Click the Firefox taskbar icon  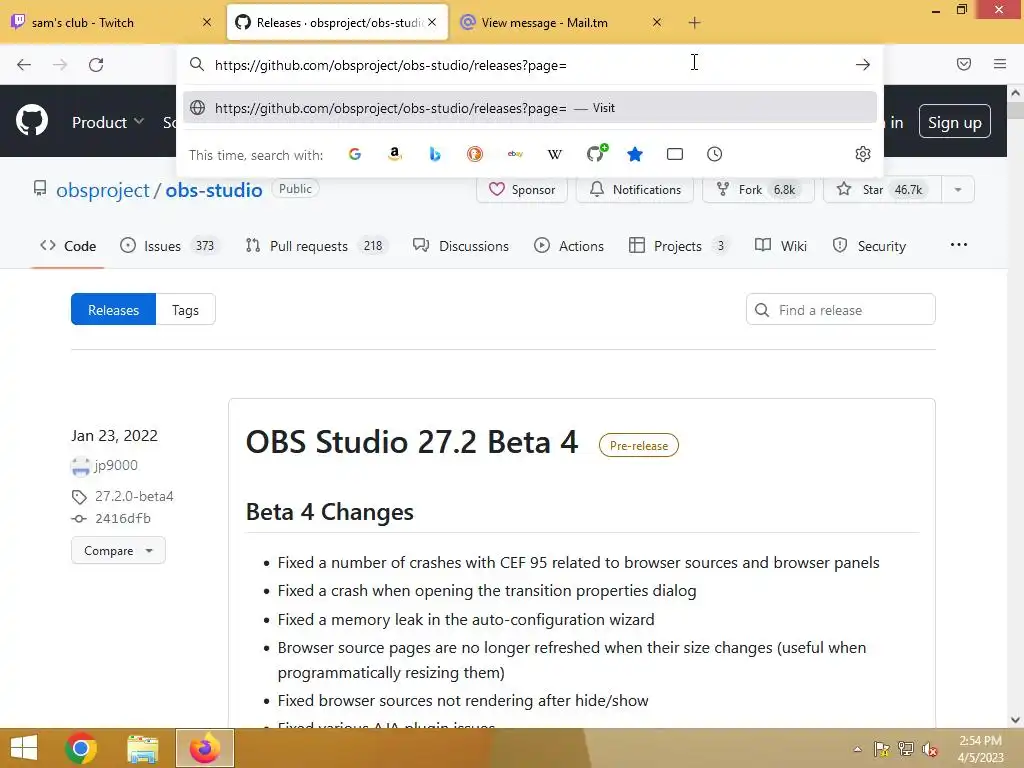[204, 748]
